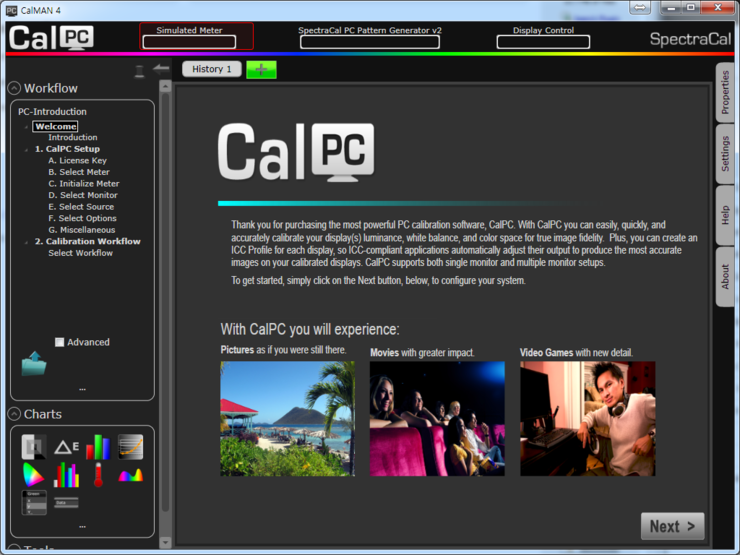Screen dimensions: 740x555
Task: Click the PC-Introduction workflow title
Action: coord(52,112)
